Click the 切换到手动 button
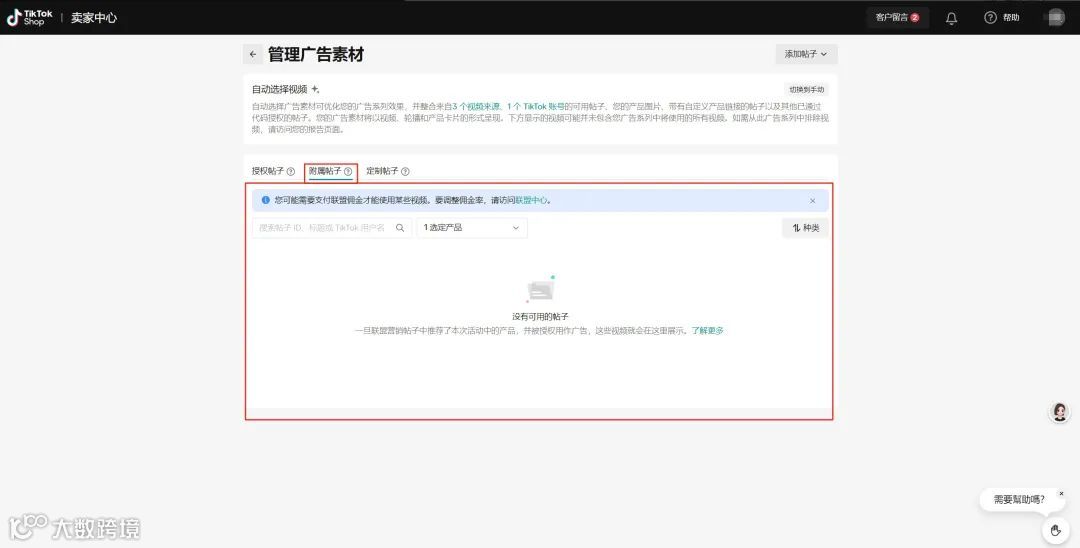The width and height of the screenshot is (1080, 548). click(806, 89)
